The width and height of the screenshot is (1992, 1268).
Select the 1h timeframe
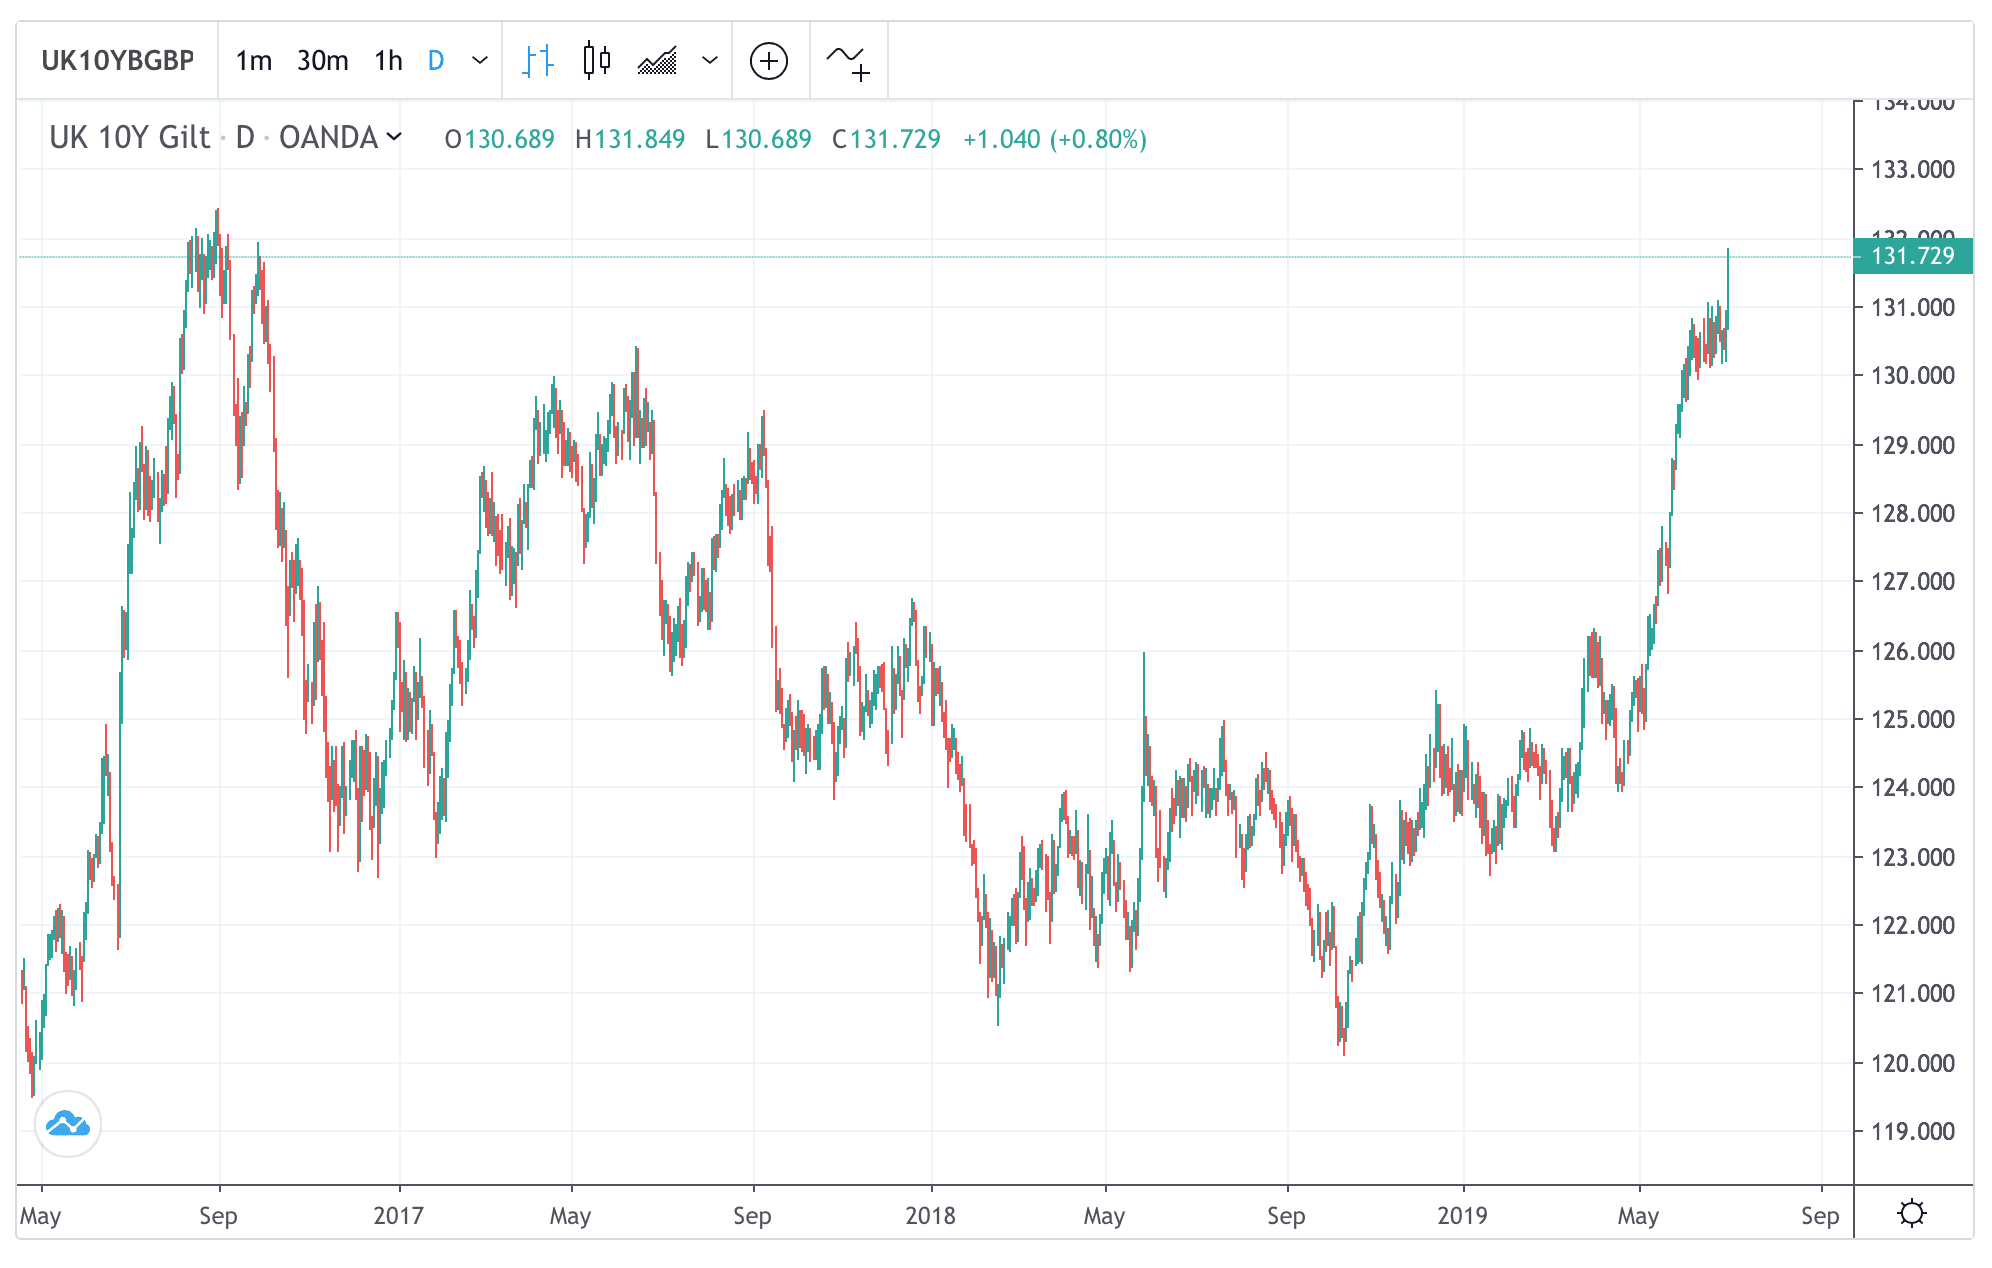(x=388, y=61)
